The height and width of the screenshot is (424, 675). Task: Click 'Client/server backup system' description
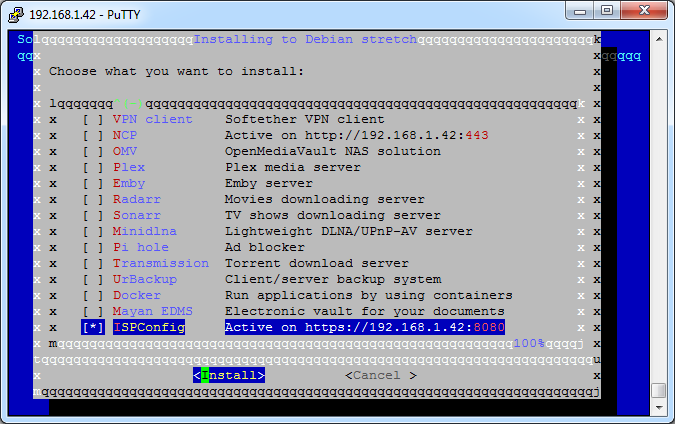point(333,279)
